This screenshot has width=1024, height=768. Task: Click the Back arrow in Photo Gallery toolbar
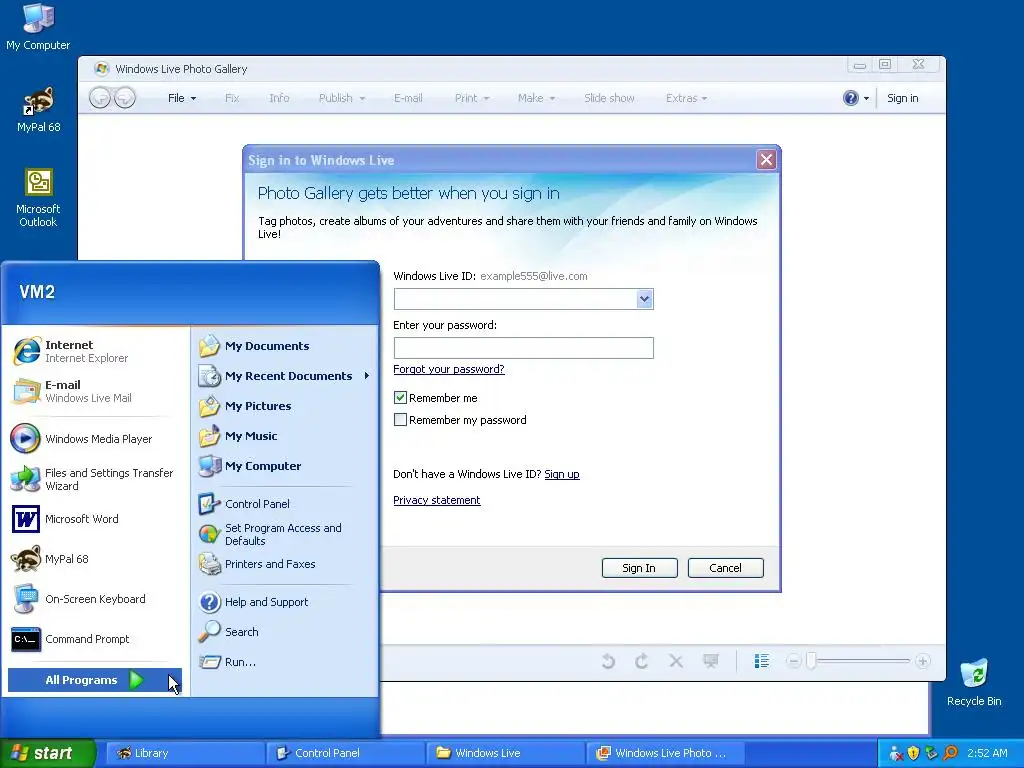[x=100, y=98]
